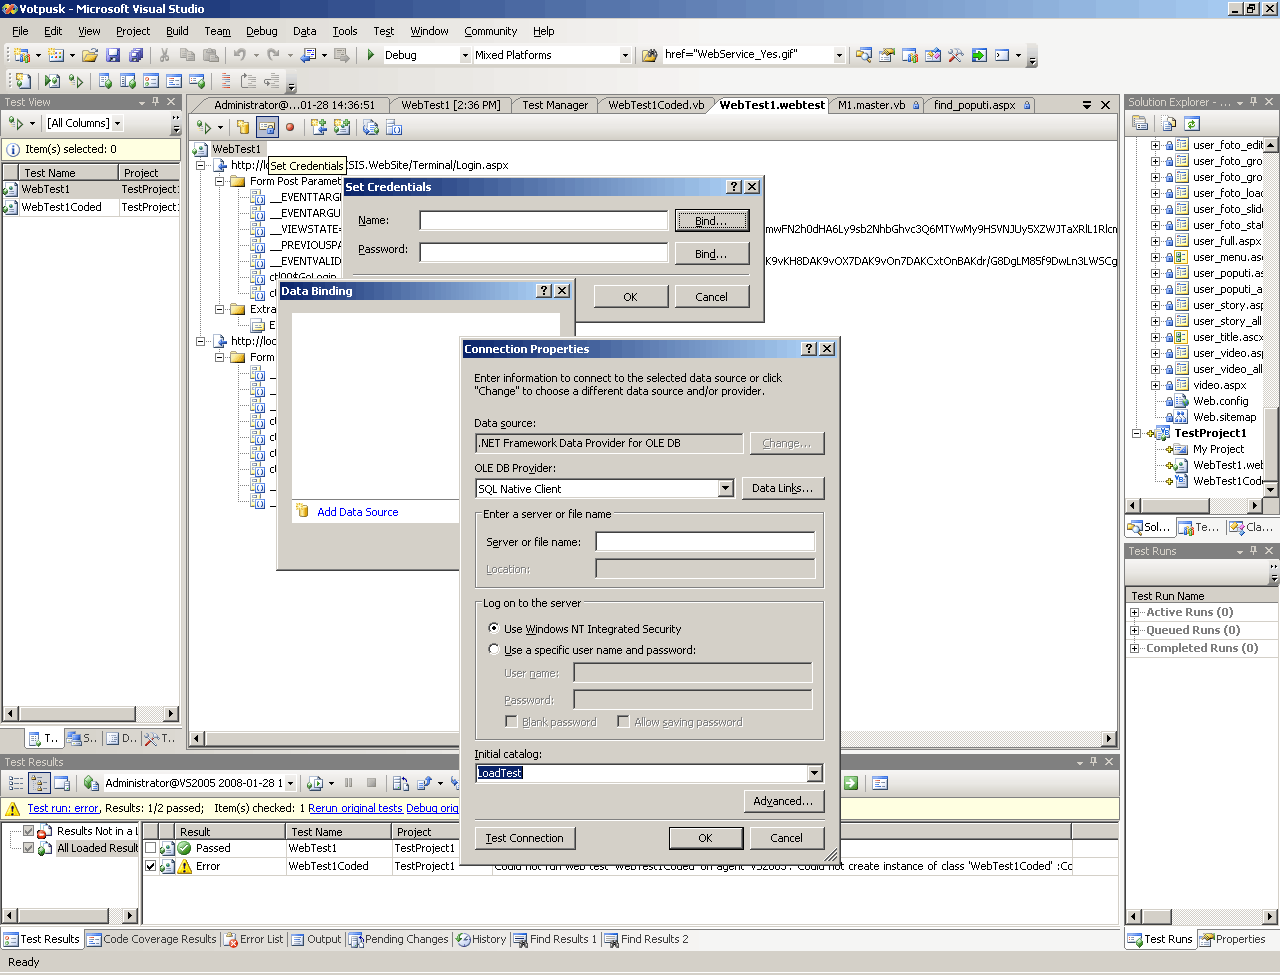
Task: Click Toolbox hammer-and-wrench icon in toolbar
Action: (x=955, y=55)
